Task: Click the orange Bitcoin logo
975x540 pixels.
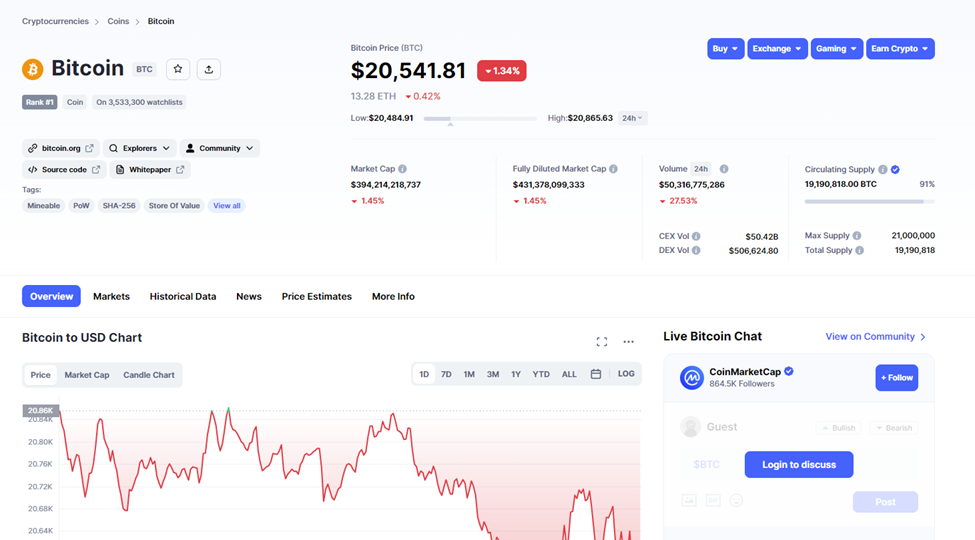Action: tap(33, 69)
